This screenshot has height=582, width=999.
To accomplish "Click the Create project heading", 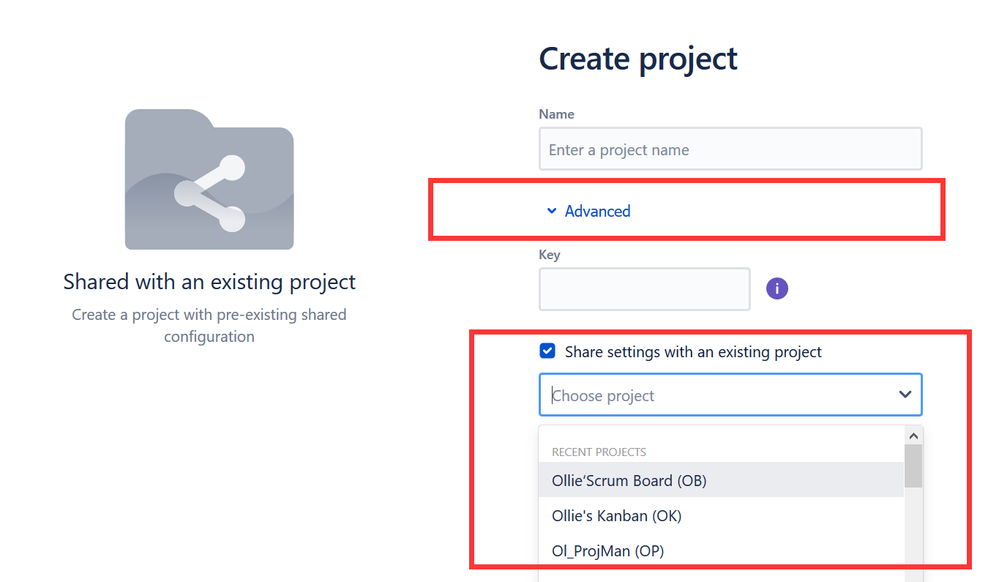I will (638, 59).
